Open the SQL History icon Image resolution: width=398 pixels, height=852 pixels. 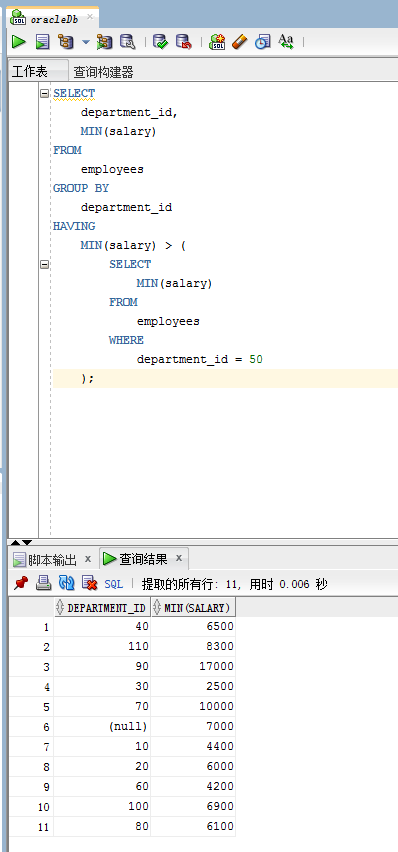(x=263, y=42)
